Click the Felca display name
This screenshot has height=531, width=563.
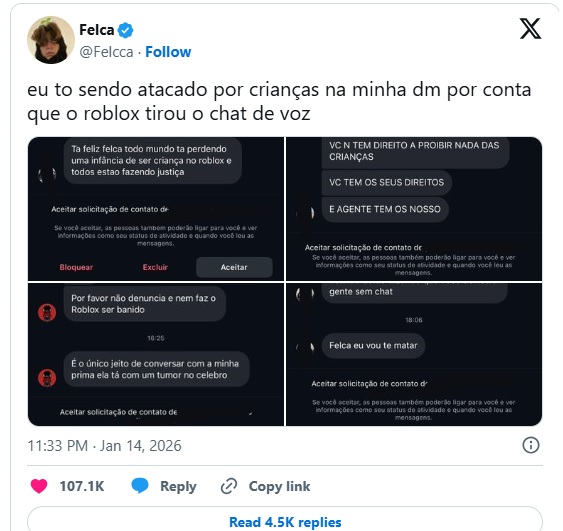click(97, 30)
